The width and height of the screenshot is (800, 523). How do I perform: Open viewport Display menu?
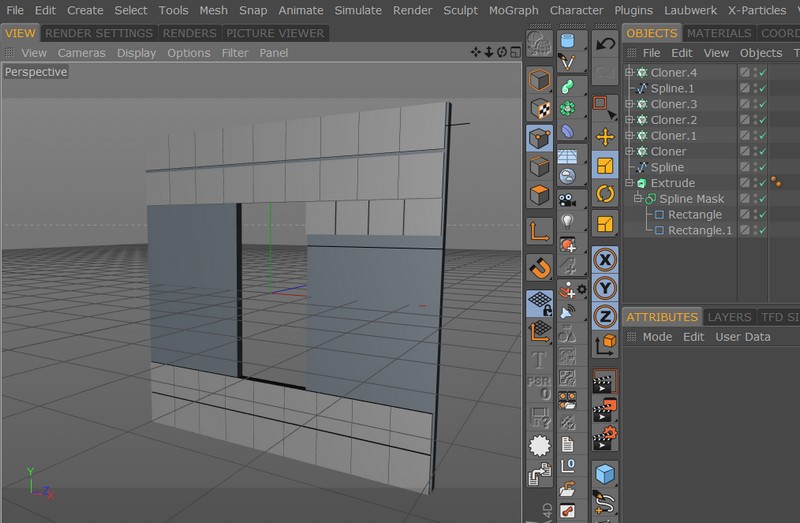click(136, 53)
